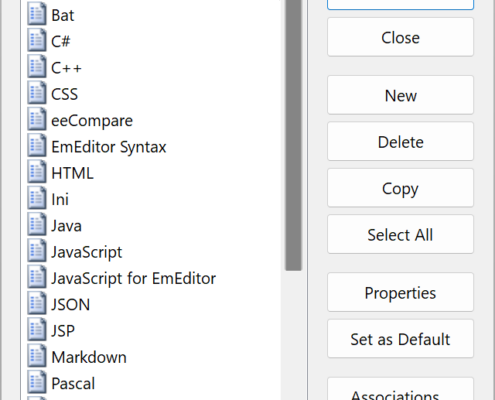The width and height of the screenshot is (495, 400).
Task: Pick the Ini configuration entry
Action: pos(60,200)
